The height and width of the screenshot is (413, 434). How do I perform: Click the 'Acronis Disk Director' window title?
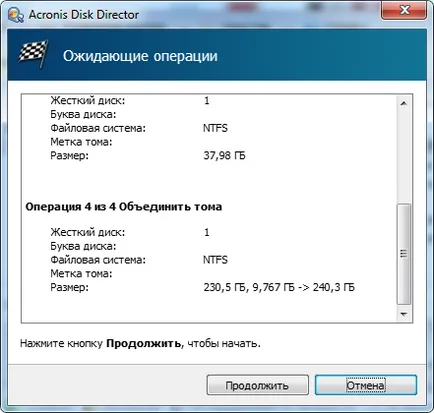(x=84, y=15)
